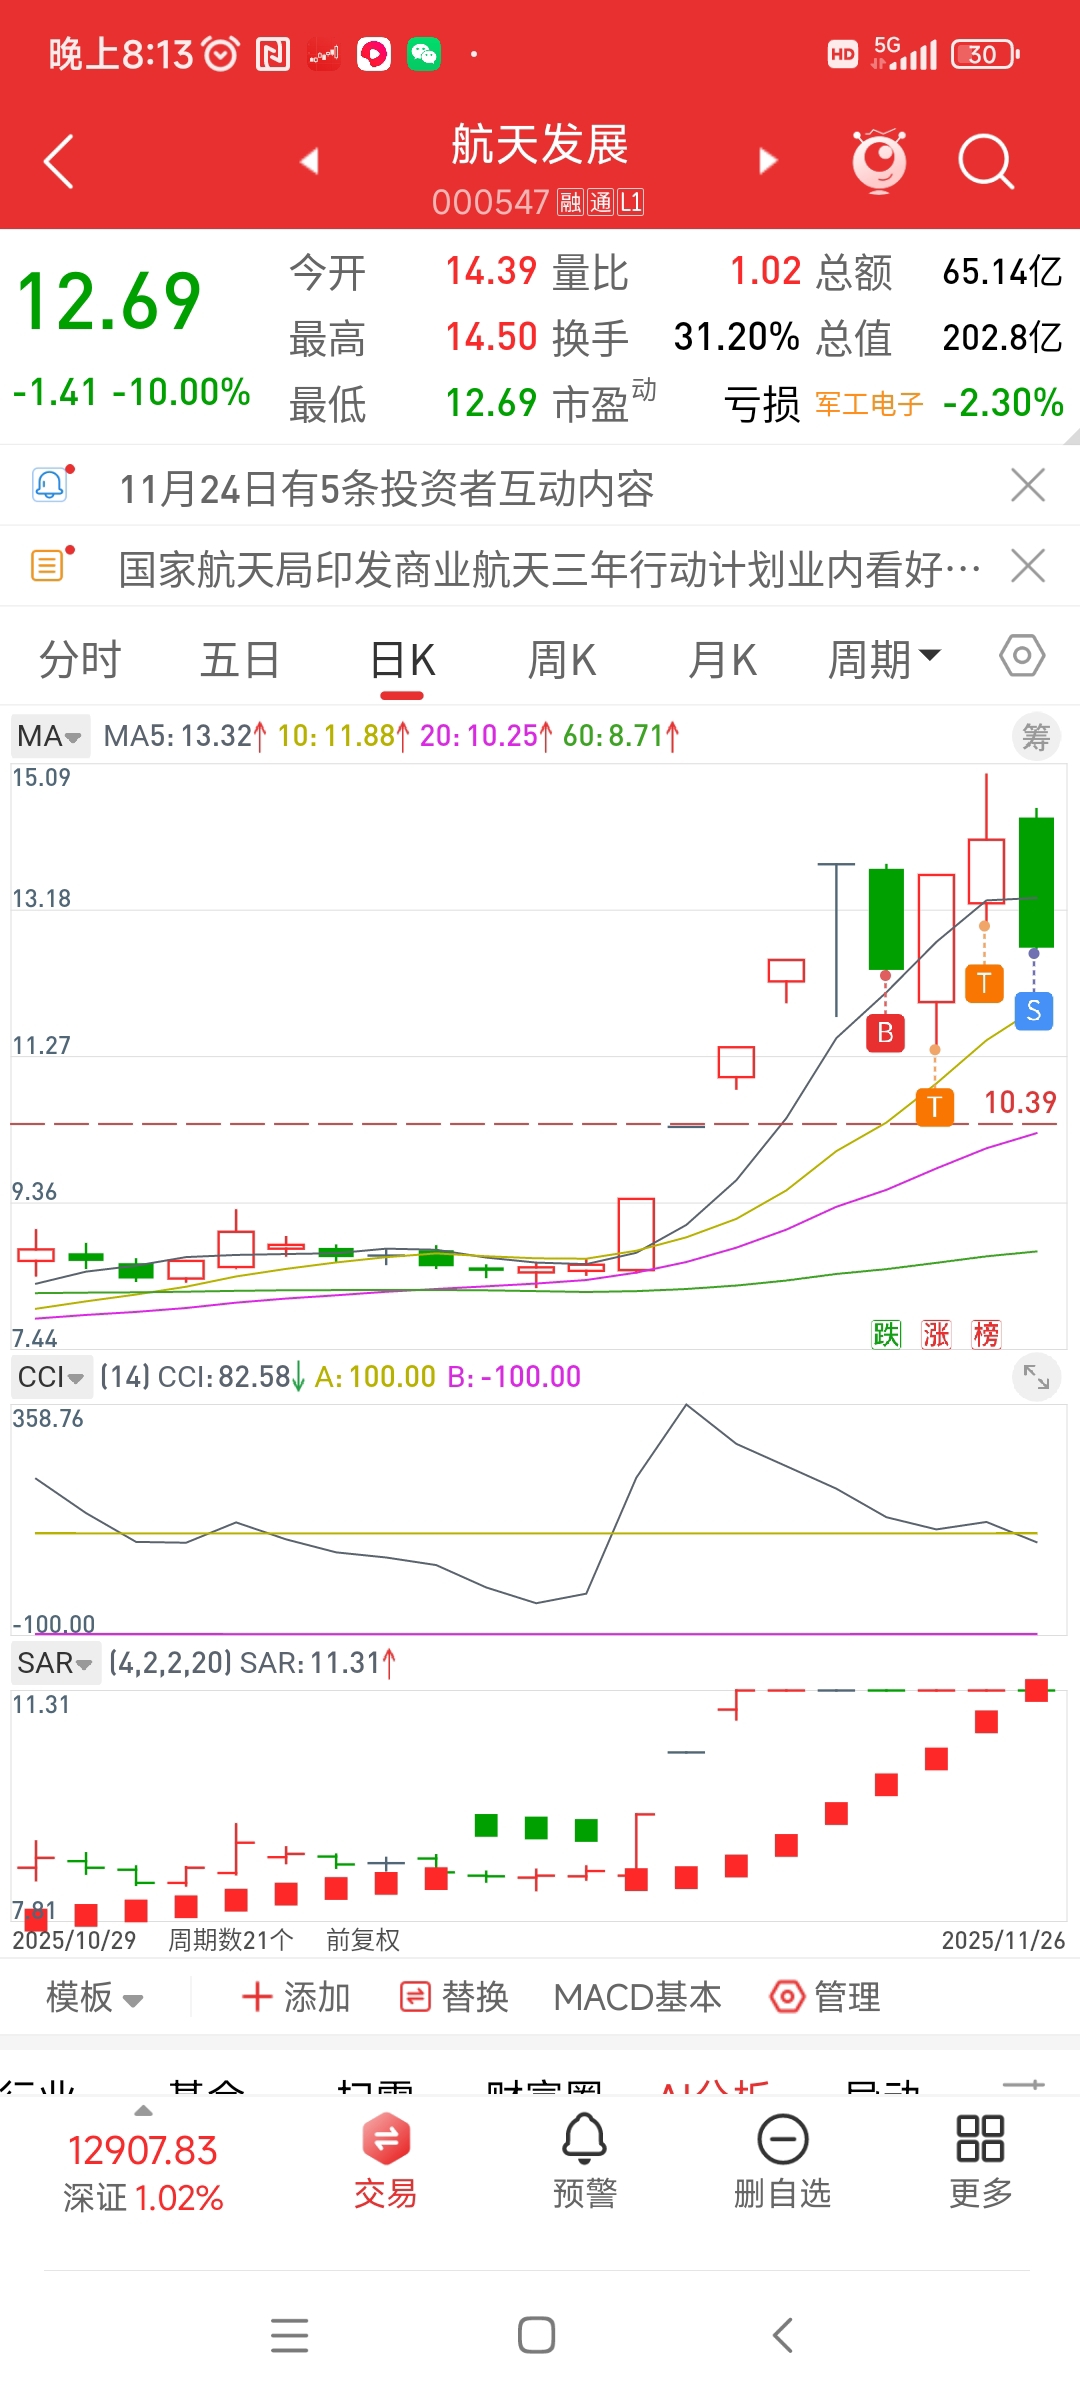The height and width of the screenshot is (2400, 1080).
Task: Tap the 涨 tag on chart
Action: point(936,1334)
